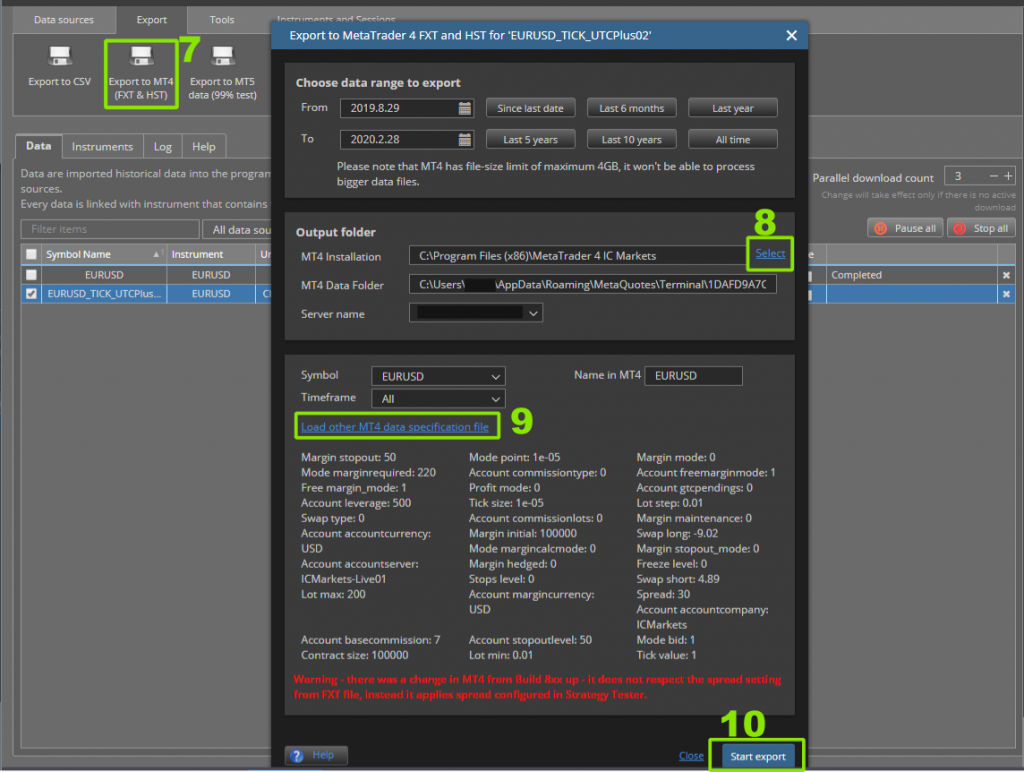Select the Data tab
1024x772 pixels.
click(39, 146)
